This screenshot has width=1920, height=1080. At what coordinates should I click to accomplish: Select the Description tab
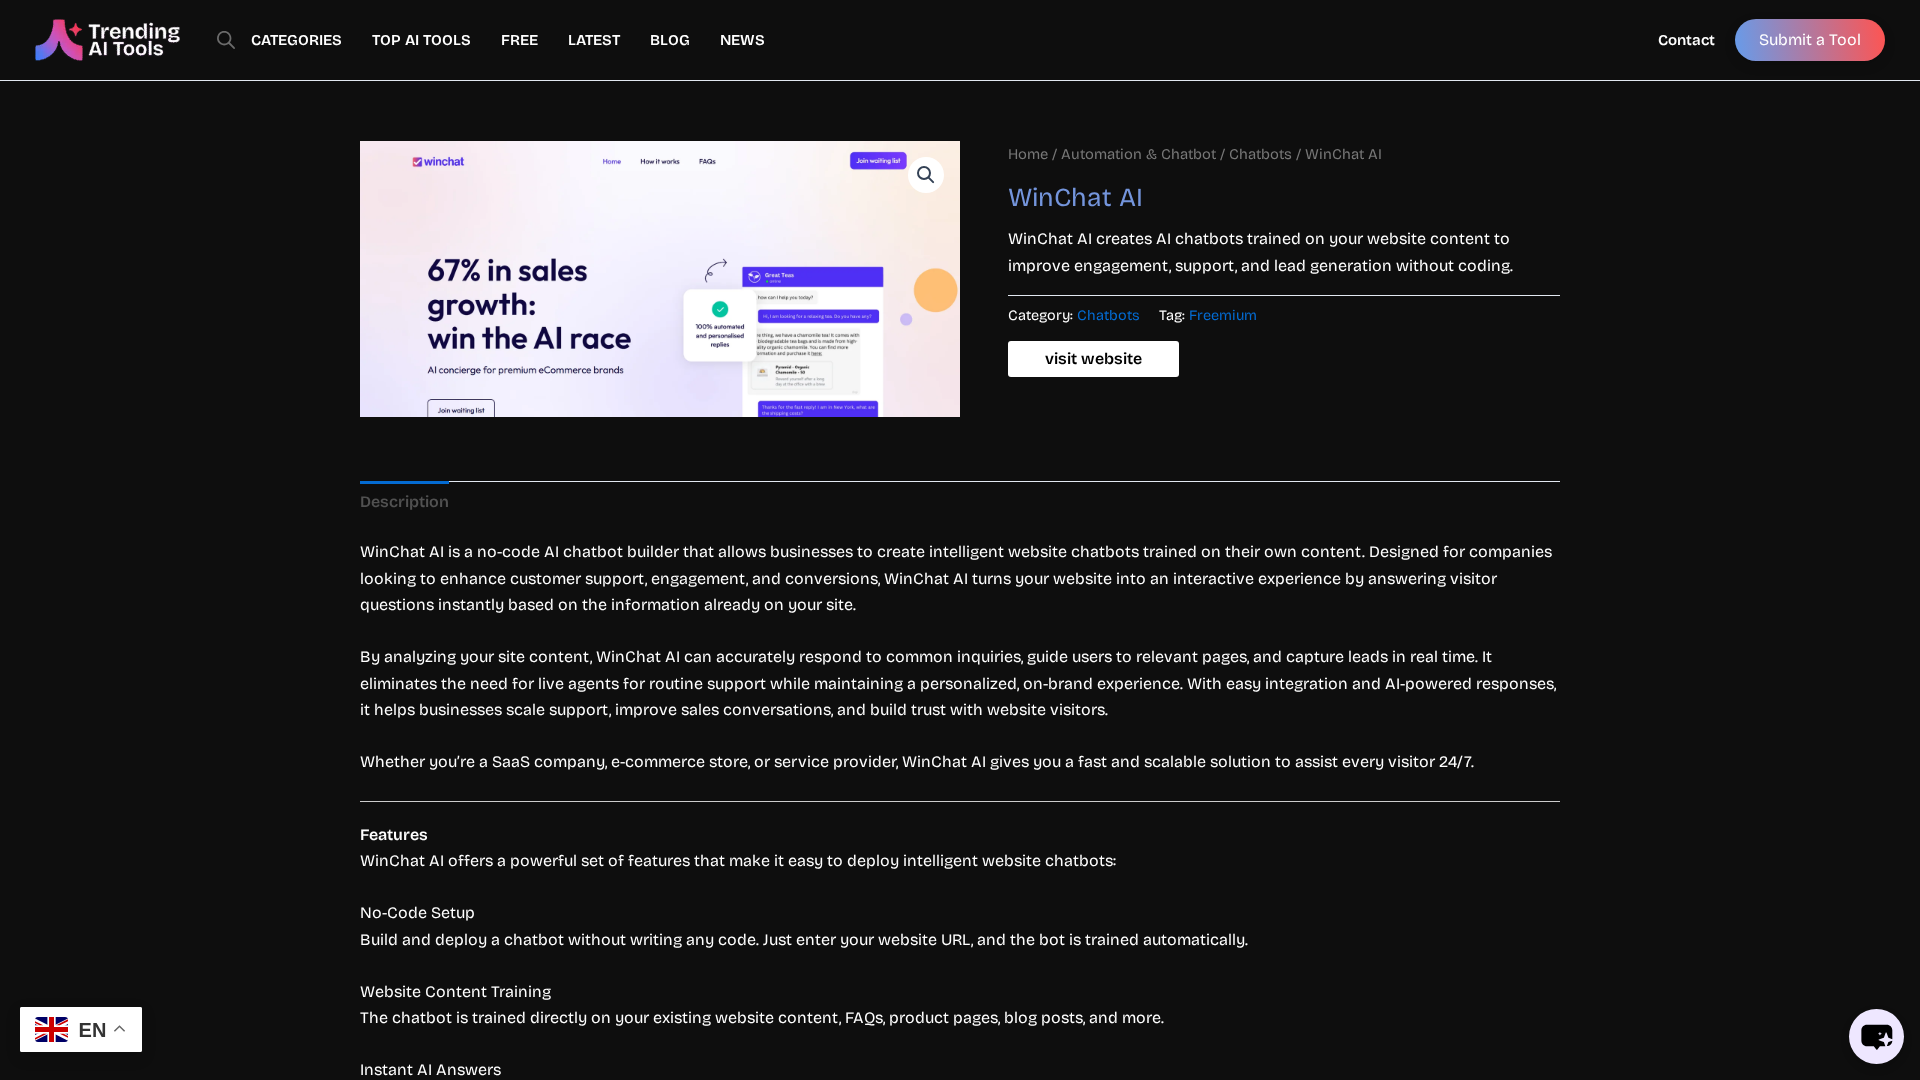point(404,502)
